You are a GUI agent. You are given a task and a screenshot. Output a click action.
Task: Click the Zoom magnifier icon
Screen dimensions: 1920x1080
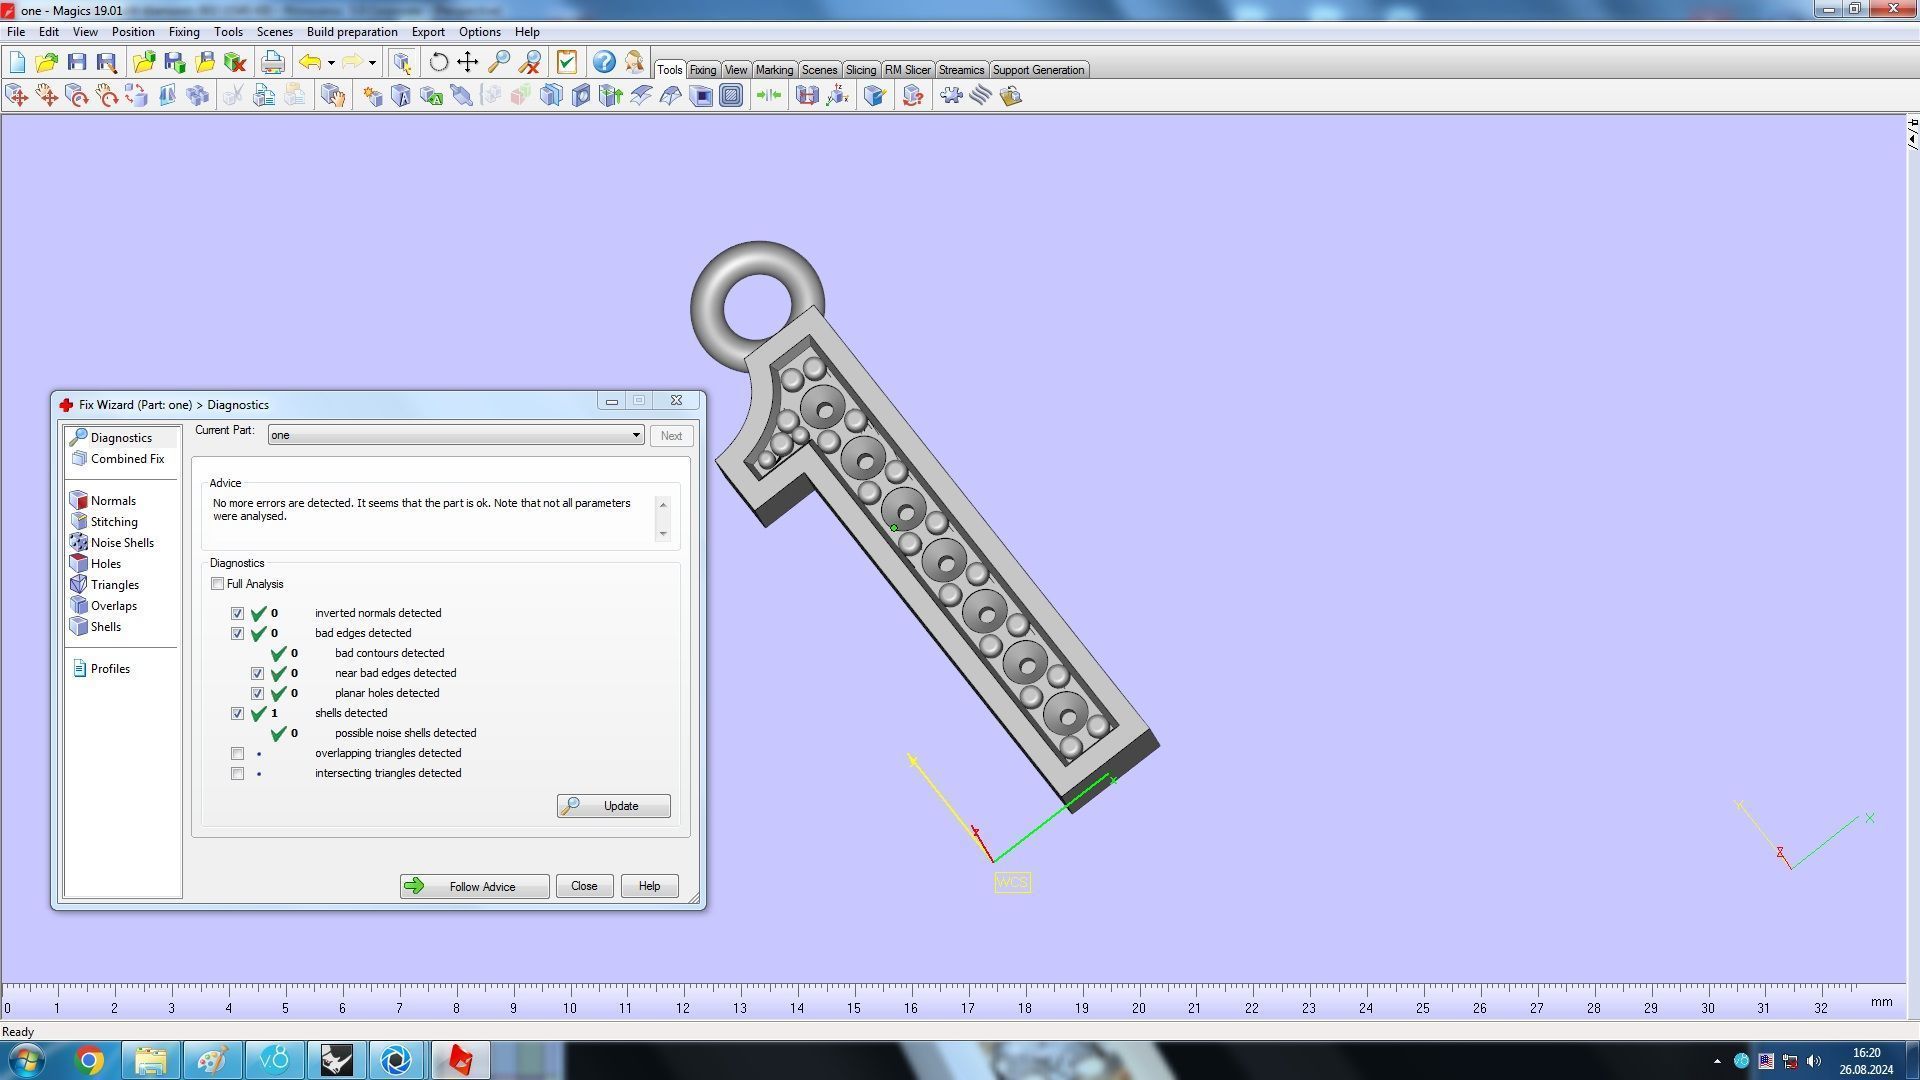499,62
